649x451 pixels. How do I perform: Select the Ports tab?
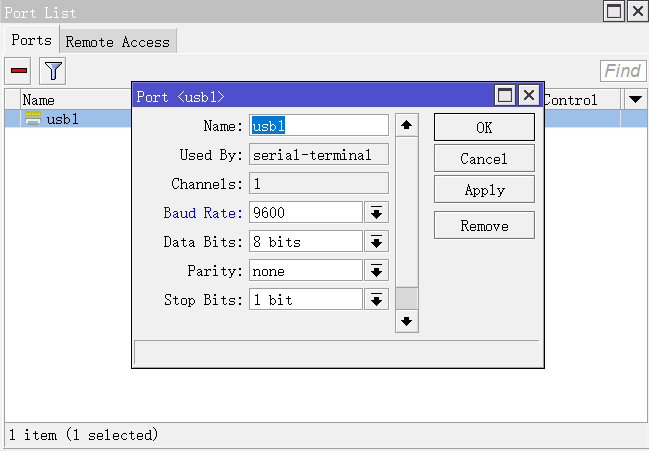(31, 41)
